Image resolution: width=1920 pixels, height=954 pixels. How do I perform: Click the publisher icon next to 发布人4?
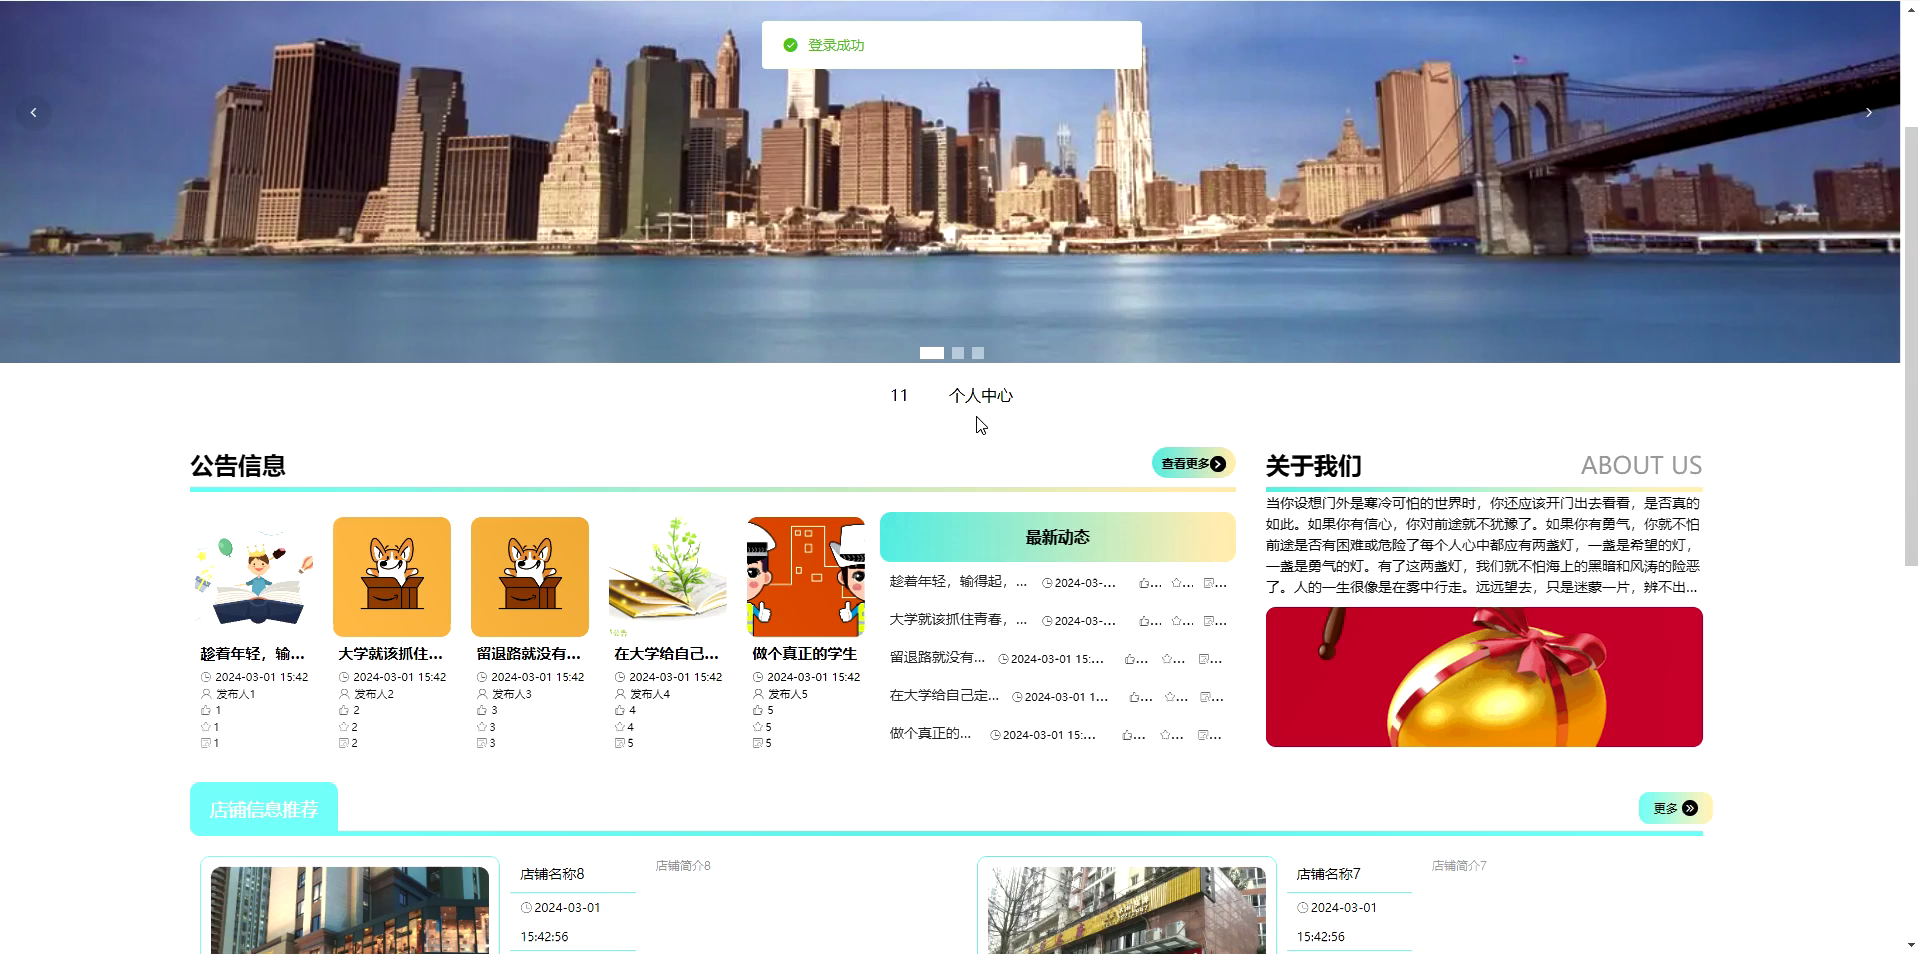click(x=619, y=693)
